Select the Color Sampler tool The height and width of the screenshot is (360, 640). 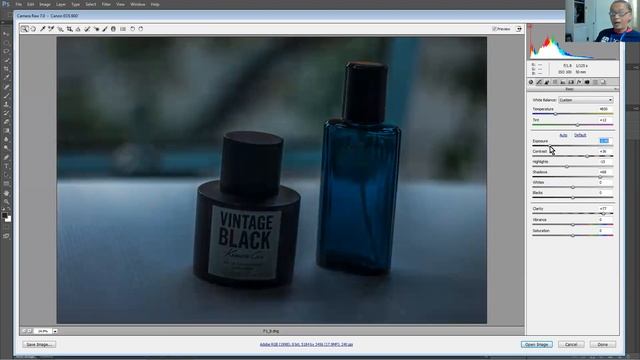(51, 29)
